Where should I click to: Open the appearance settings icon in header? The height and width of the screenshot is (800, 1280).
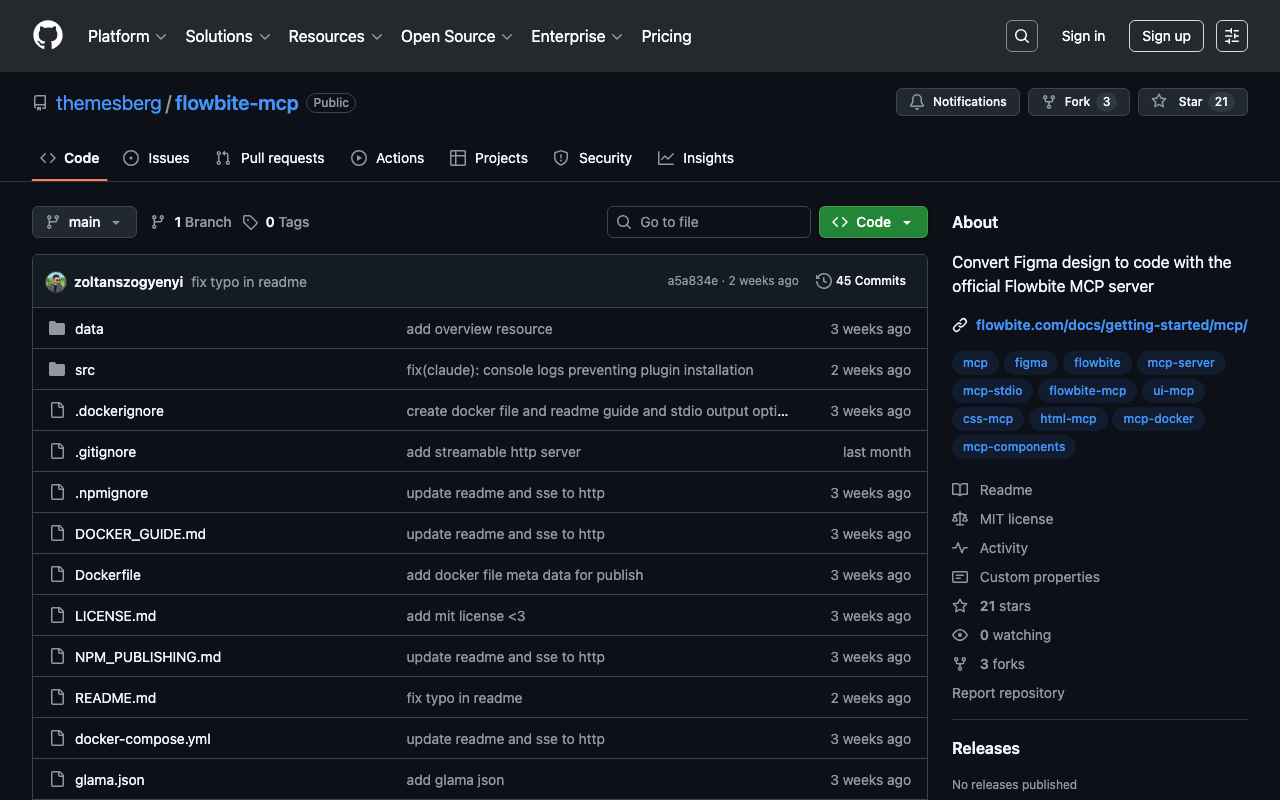pos(1231,36)
